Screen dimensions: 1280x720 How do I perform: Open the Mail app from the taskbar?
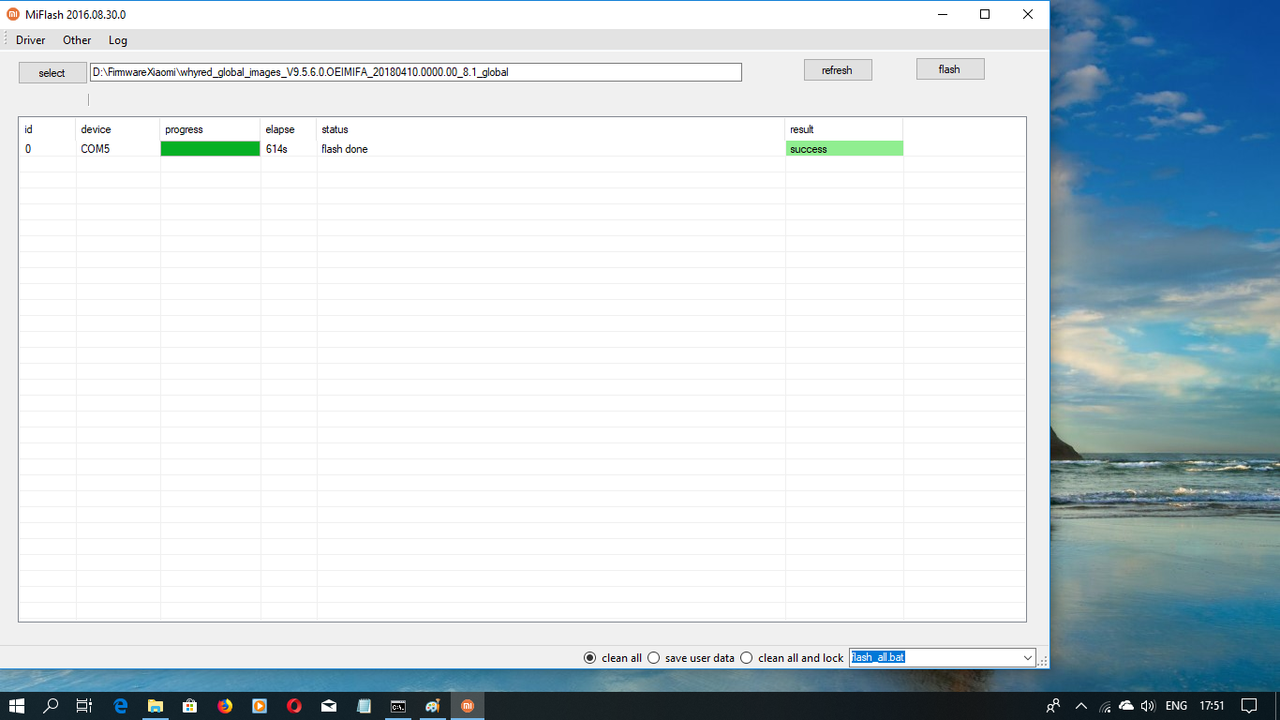point(329,706)
